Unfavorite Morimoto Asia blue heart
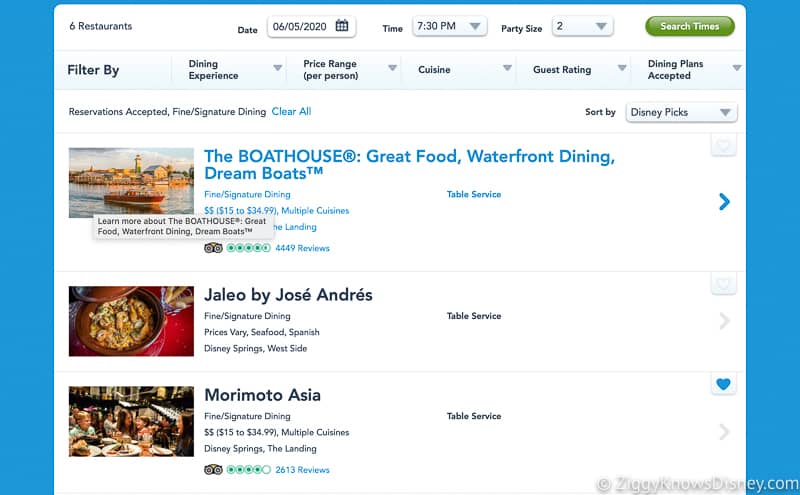The image size is (800, 495). point(723,384)
